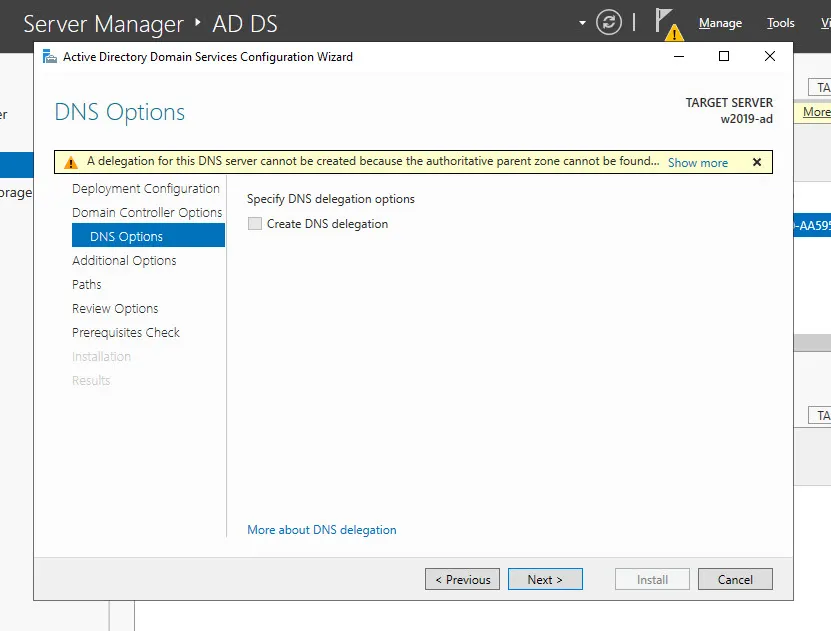Click the yellow warning triangle in banner
This screenshot has height=631, width=831.
pyautogui.click(x=70, y=162)
